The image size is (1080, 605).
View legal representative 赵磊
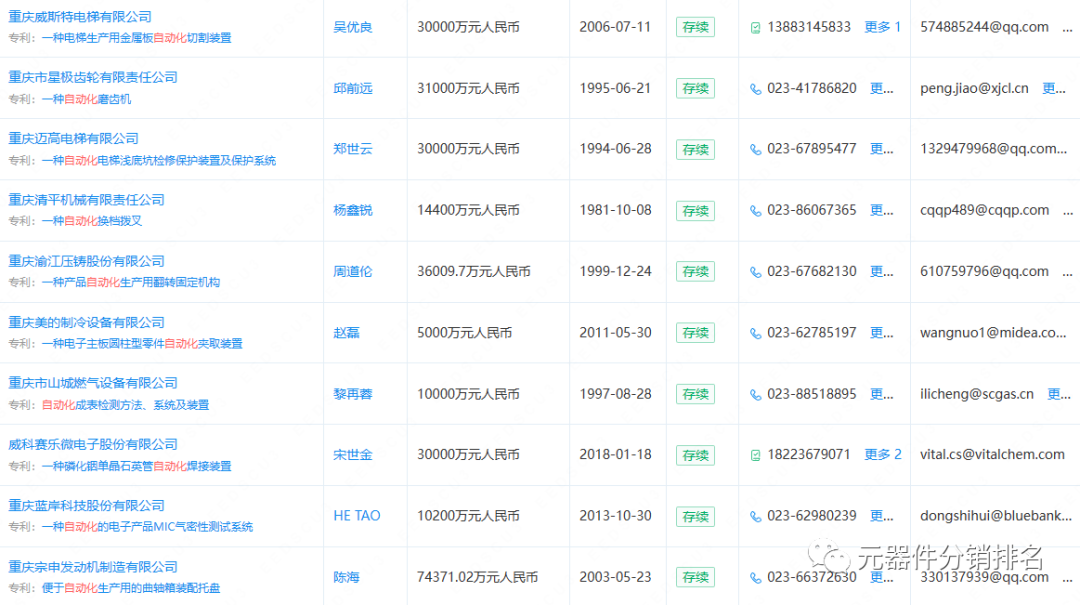(346, 333)
